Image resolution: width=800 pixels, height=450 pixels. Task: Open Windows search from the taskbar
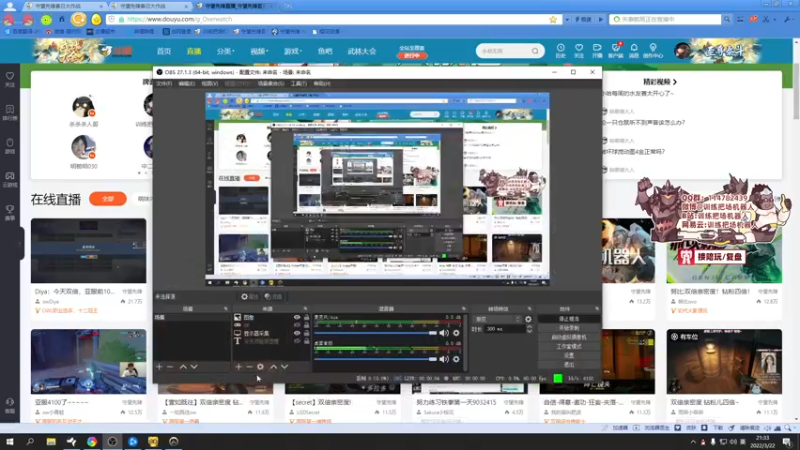30,442
